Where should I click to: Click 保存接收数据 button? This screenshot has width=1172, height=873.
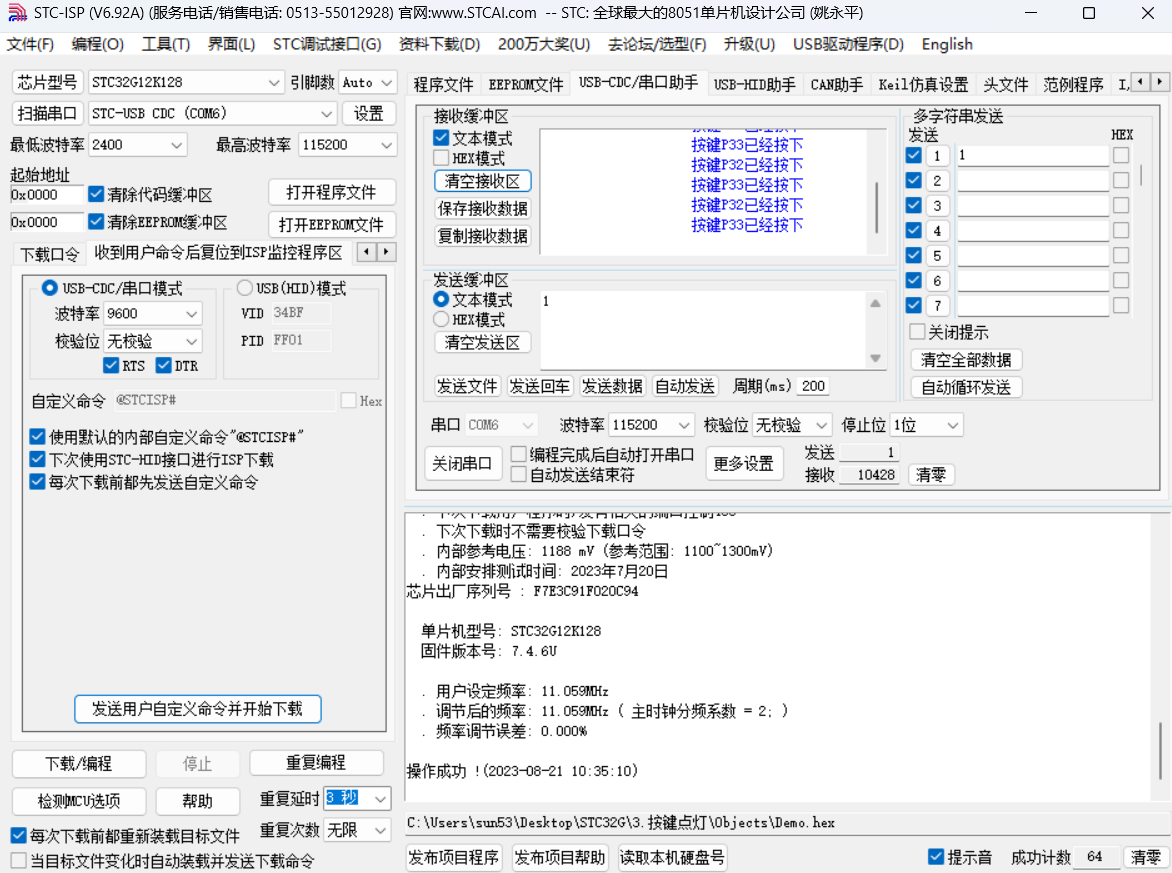pos(482,209)
